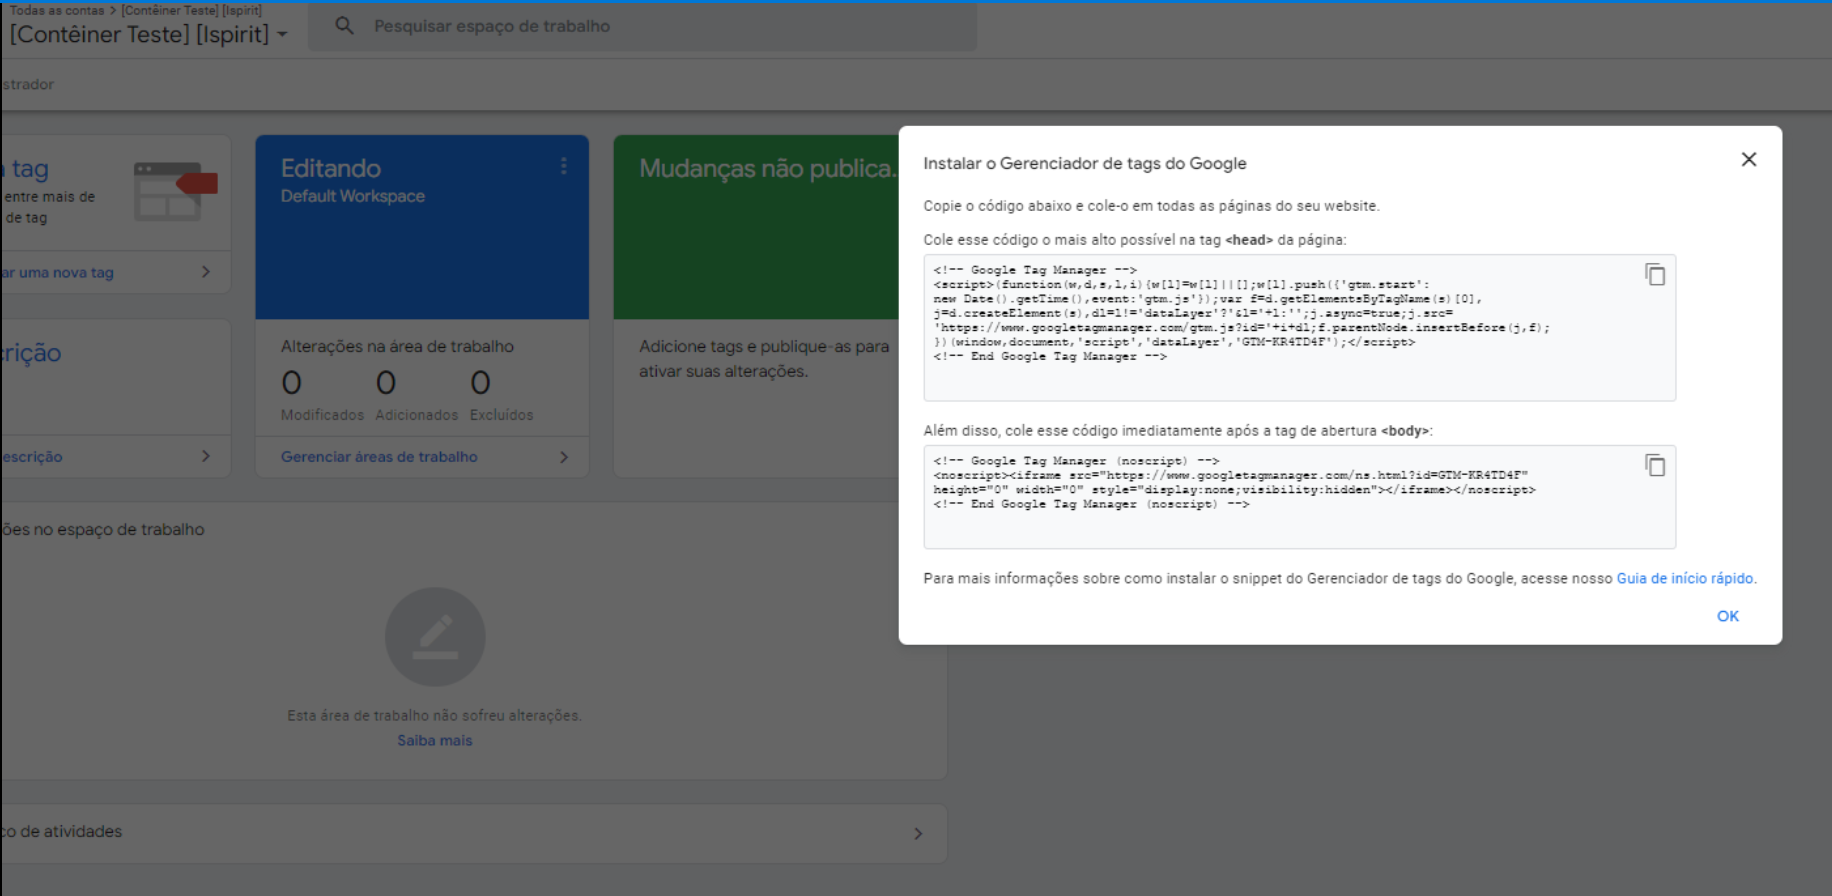The width and height of the screenshot is (1832, 896).
Task: Click the new tag illustration icon
Action: [175, 191]
